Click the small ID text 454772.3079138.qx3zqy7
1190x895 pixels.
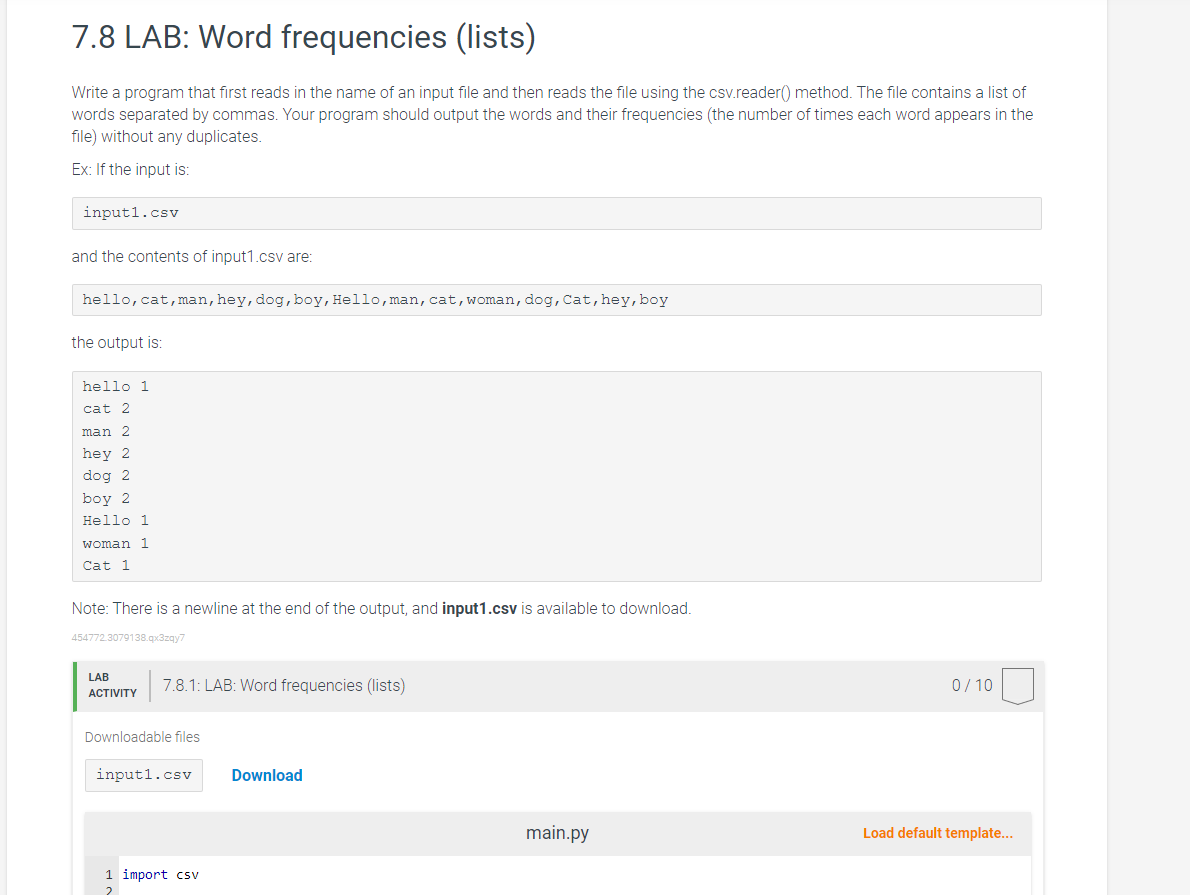tap(128, 638)
